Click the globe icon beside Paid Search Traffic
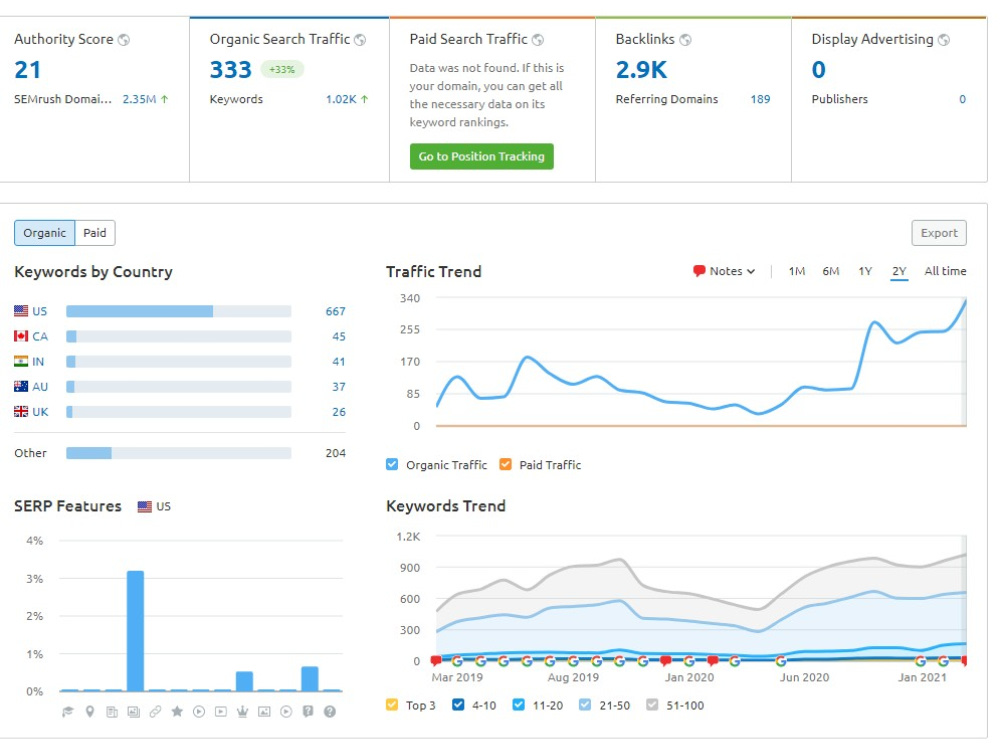 pos(538,40)
